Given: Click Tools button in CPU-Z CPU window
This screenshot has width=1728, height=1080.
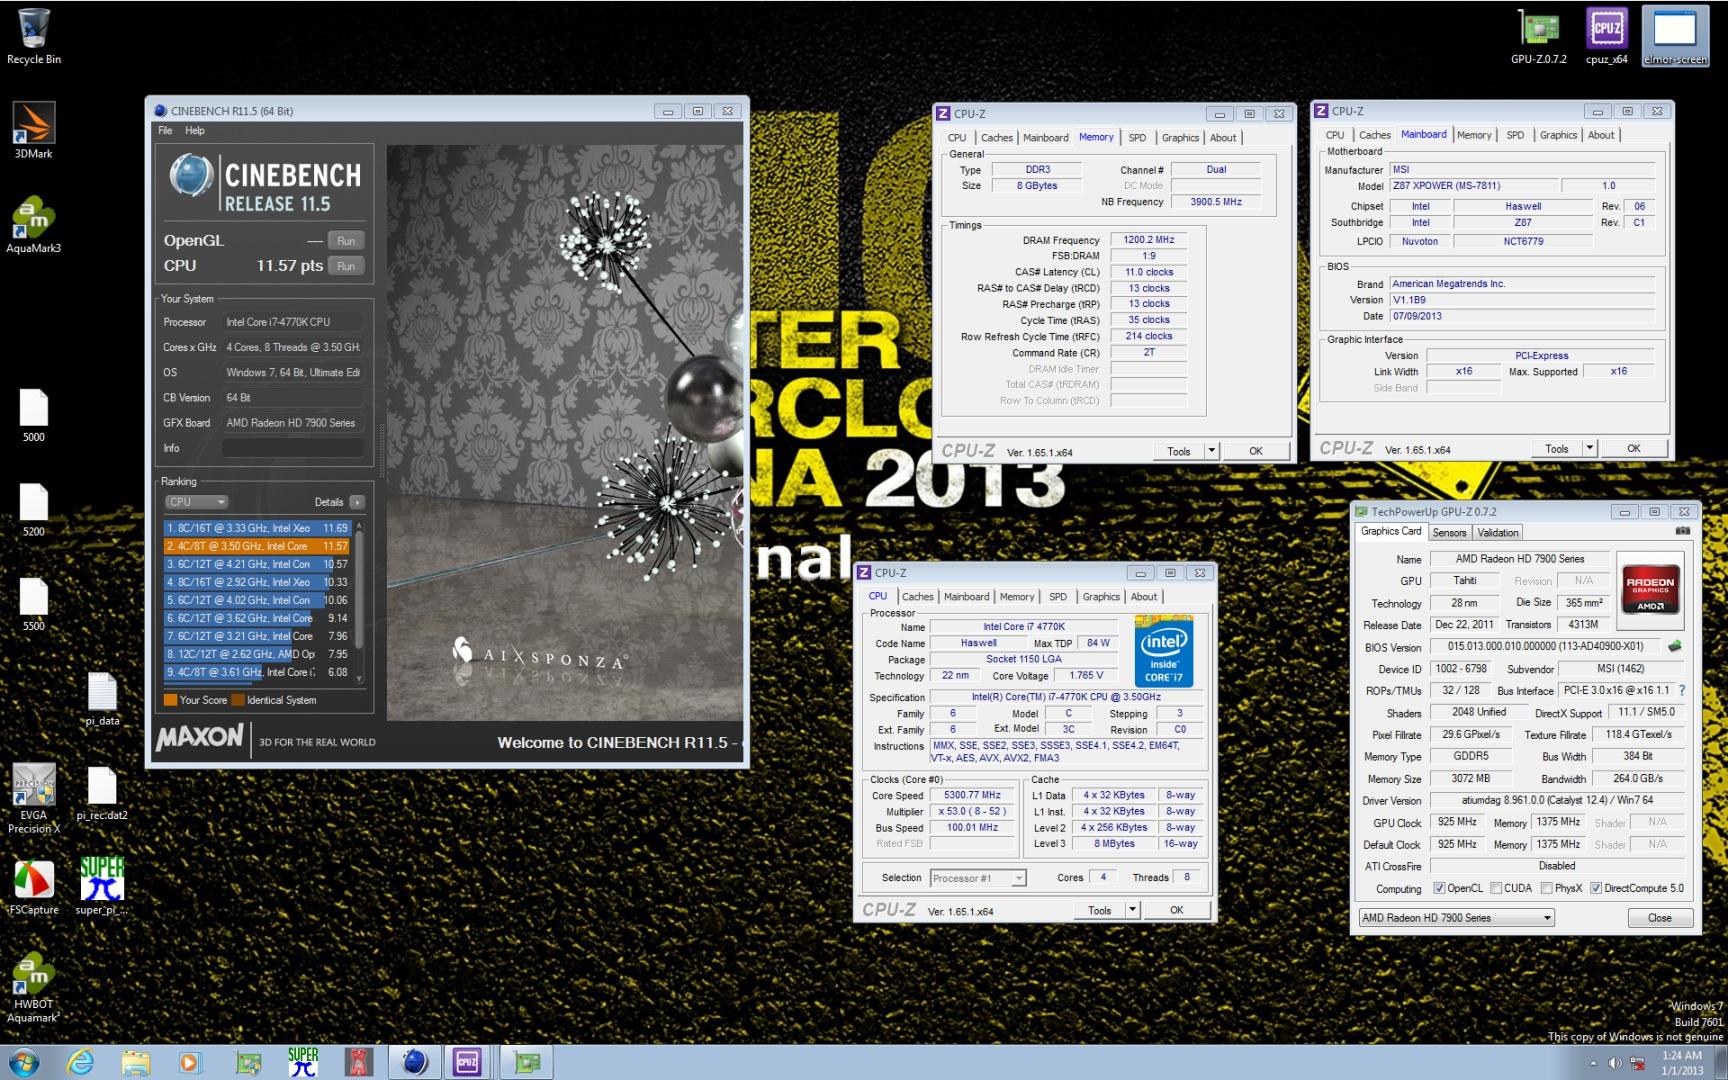Looking at the screenshot, I should tap(1100, 910).
